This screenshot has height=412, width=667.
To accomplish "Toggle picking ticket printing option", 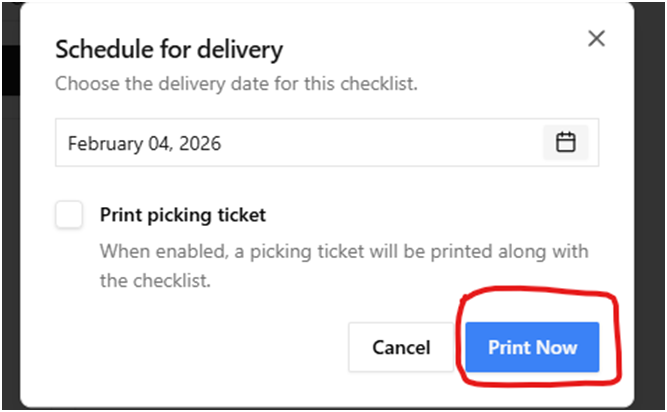I will coord(69,214).
